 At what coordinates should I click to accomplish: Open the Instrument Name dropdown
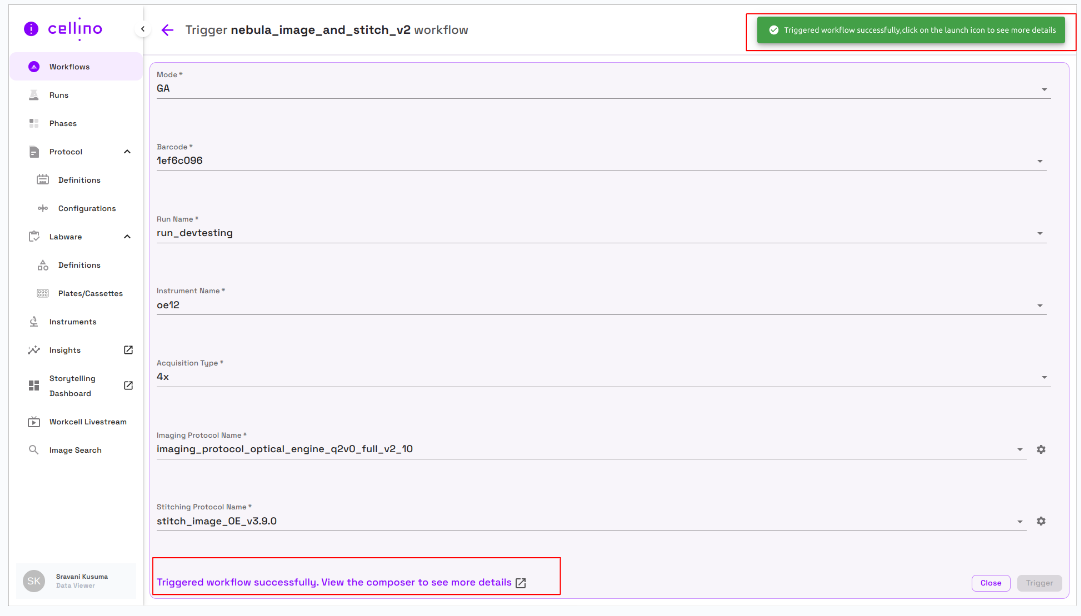tap(1040, 305)
